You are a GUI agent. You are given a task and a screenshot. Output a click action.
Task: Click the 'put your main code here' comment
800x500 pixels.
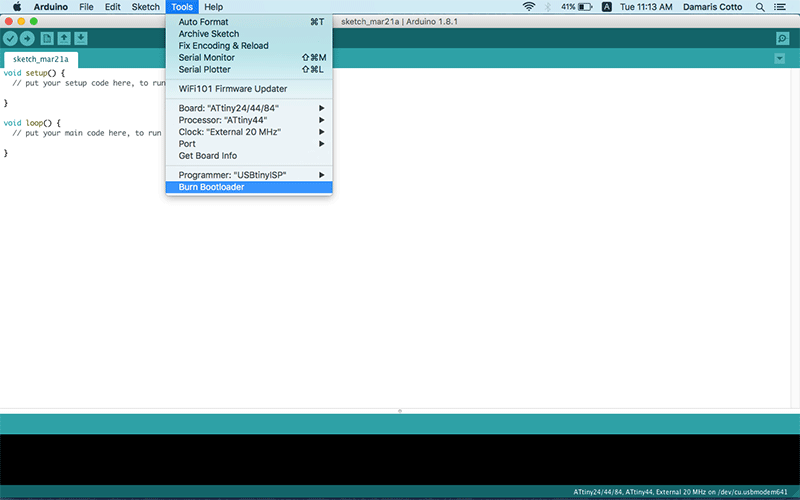tap(87, 133)
